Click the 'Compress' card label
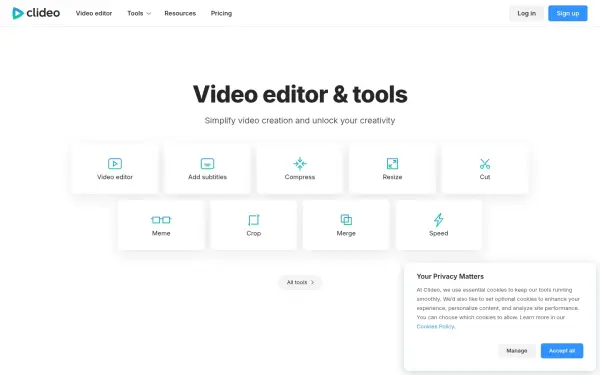 300,177
